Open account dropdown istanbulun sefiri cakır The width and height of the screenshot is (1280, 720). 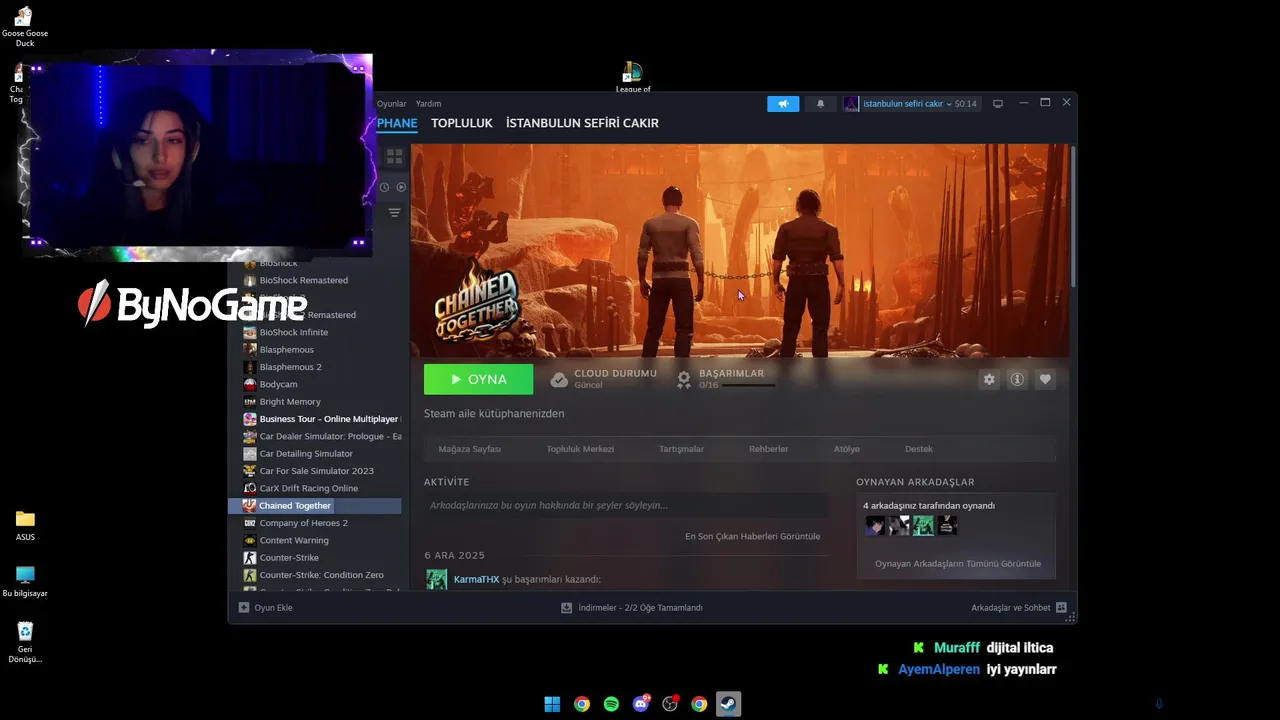pos(907,104)
